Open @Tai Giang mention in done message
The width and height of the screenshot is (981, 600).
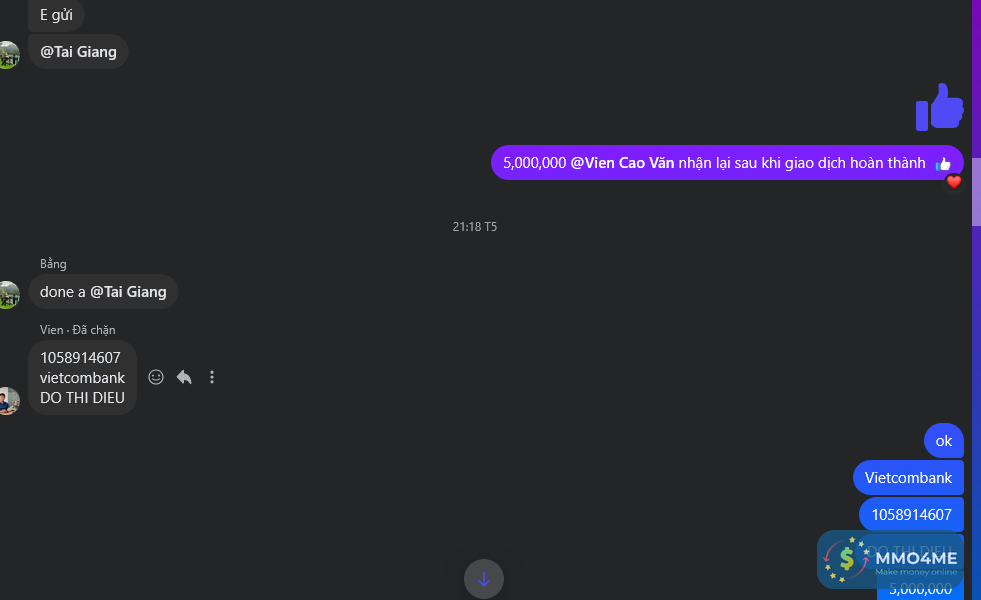point(128,292)
